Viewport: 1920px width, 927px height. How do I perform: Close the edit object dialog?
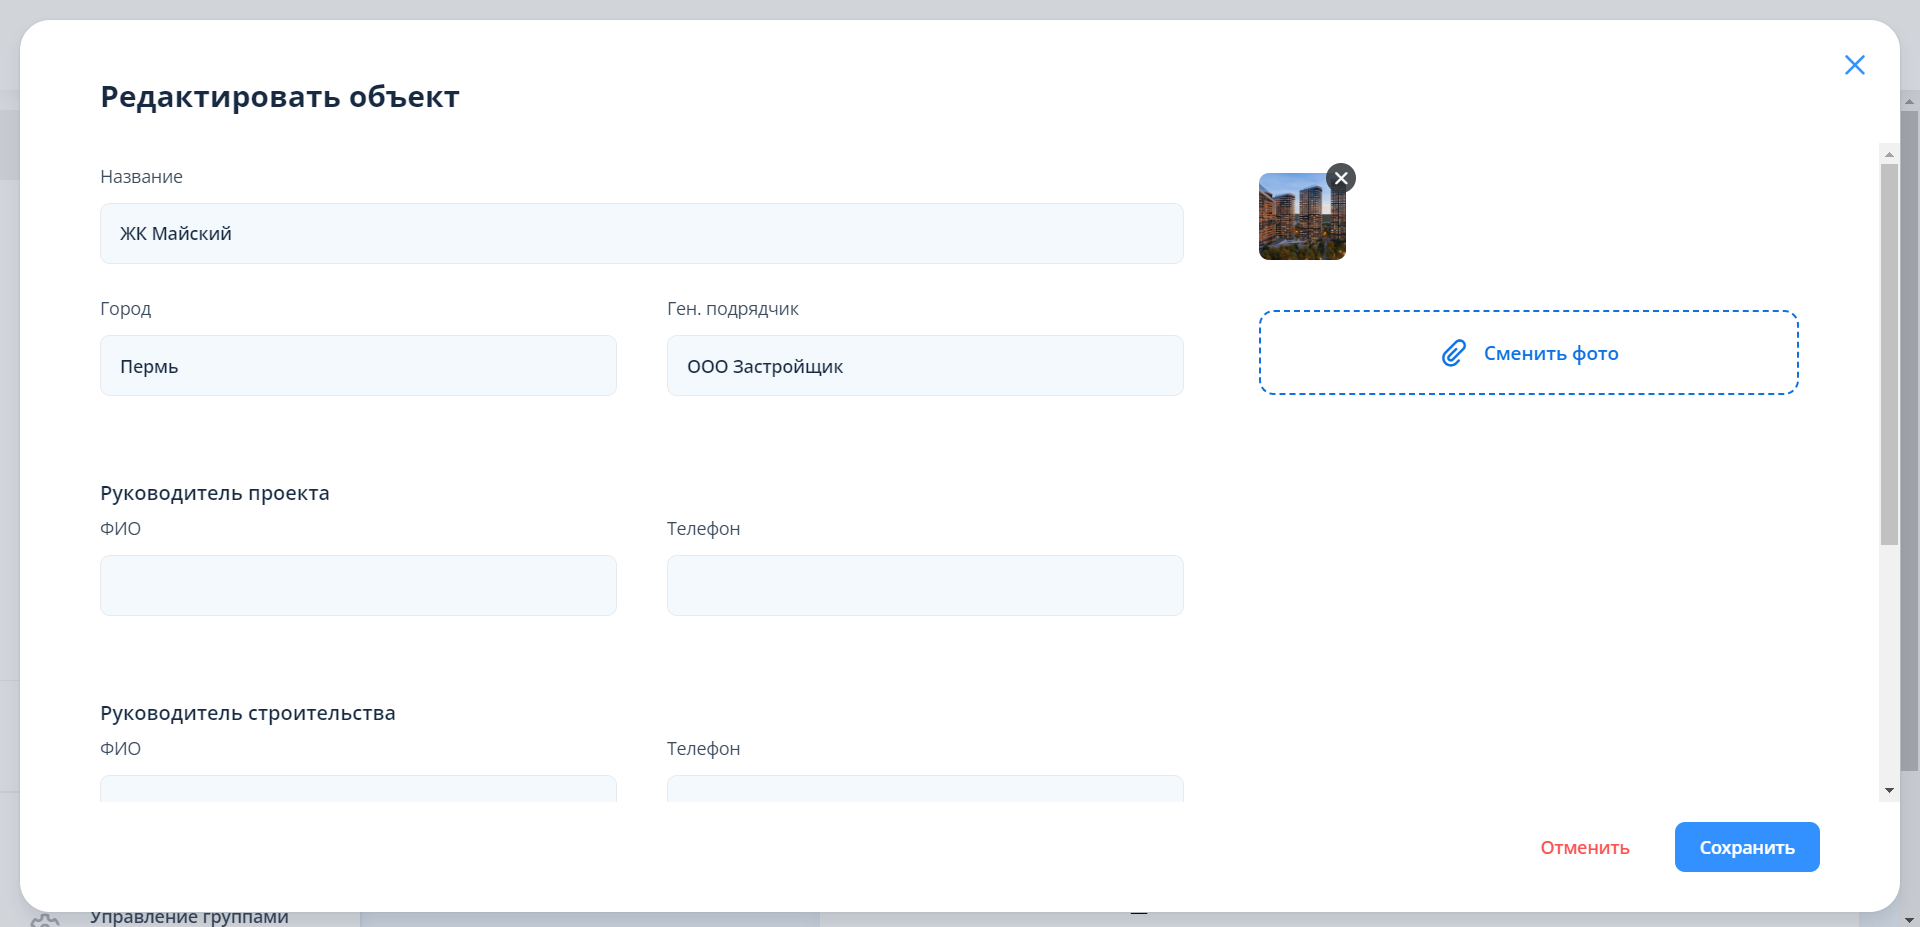tap(1854, 65)
